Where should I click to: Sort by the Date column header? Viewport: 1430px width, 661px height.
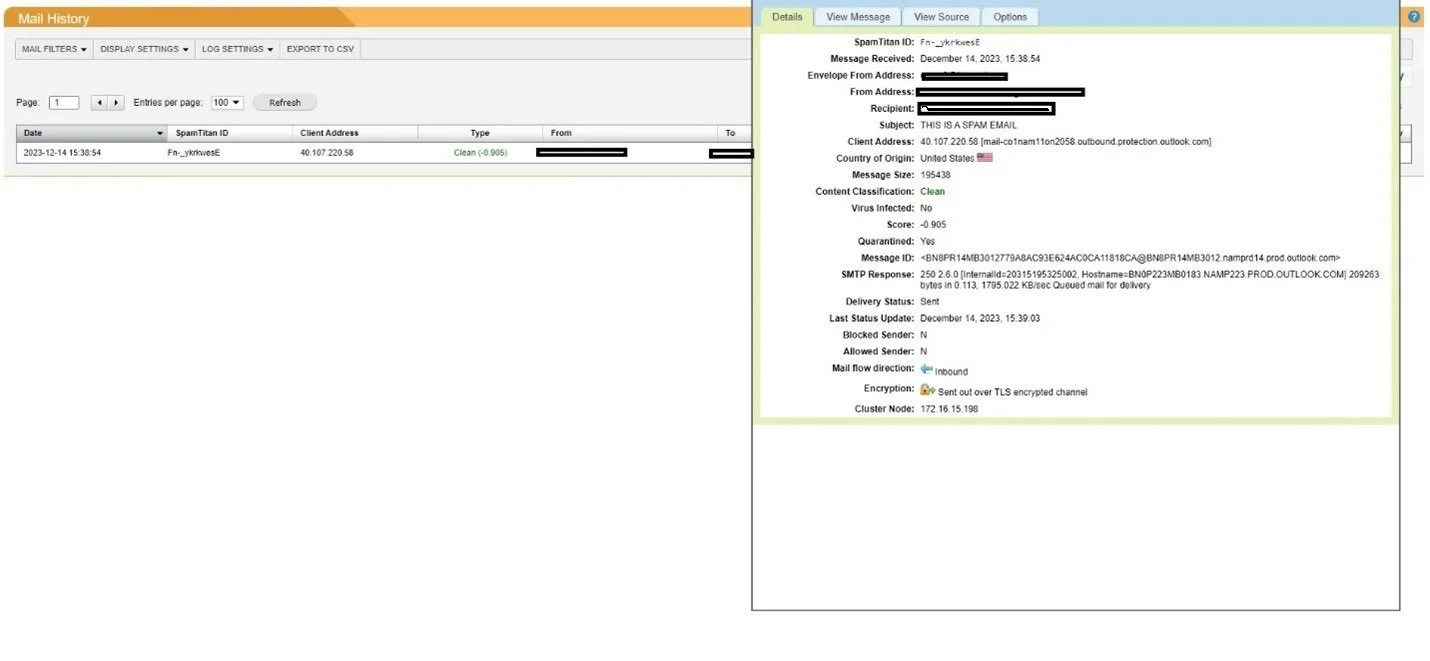[x=90, y=133]
